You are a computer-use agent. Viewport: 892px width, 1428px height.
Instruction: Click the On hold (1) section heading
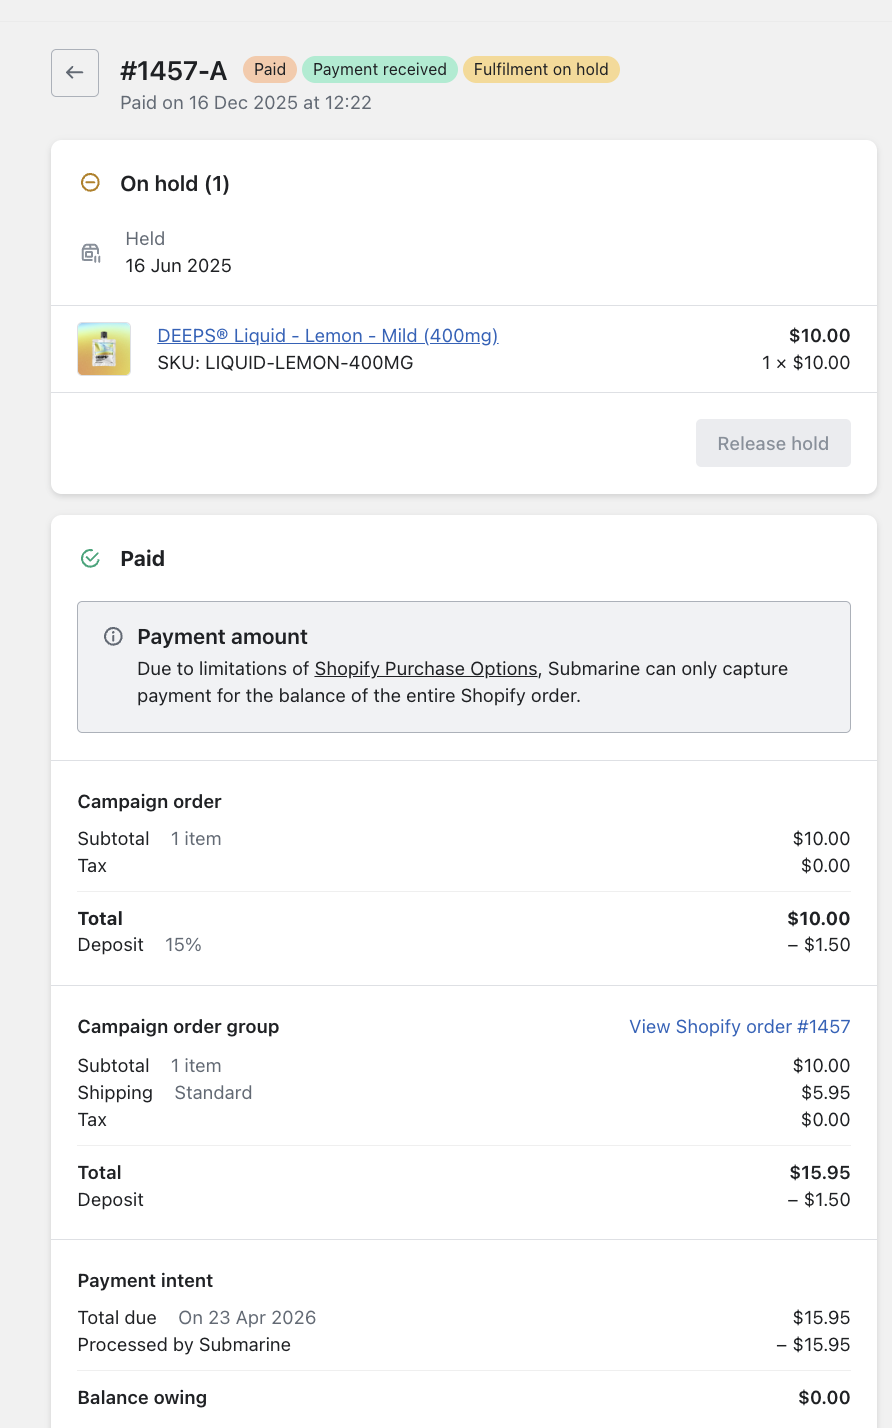pyautogui.click(x=175, y=184)
